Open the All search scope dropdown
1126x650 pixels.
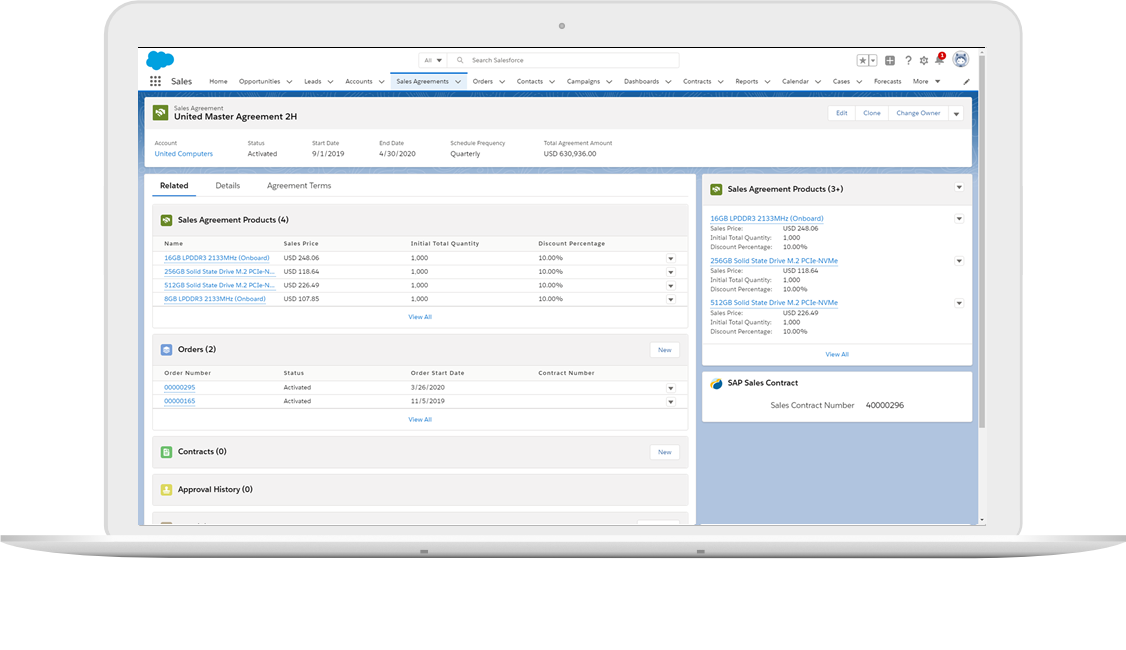(x=433, y=60)
